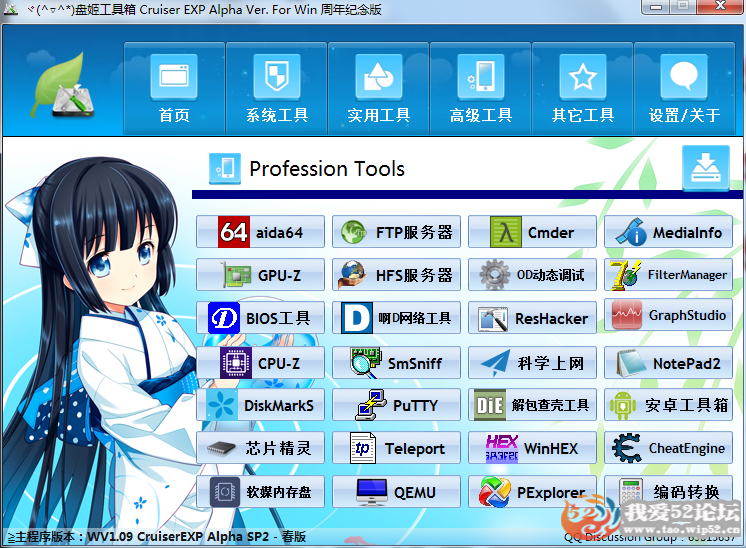This screenshot has height=548, width=746.
Task: Start HFS服务器 tool
Action: tap(396, 274)
